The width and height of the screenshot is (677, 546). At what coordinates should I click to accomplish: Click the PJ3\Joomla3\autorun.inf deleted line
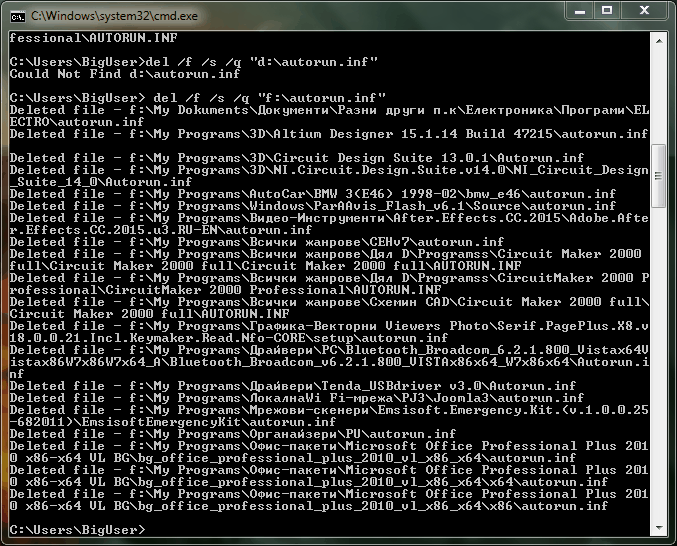pos(297,398)
